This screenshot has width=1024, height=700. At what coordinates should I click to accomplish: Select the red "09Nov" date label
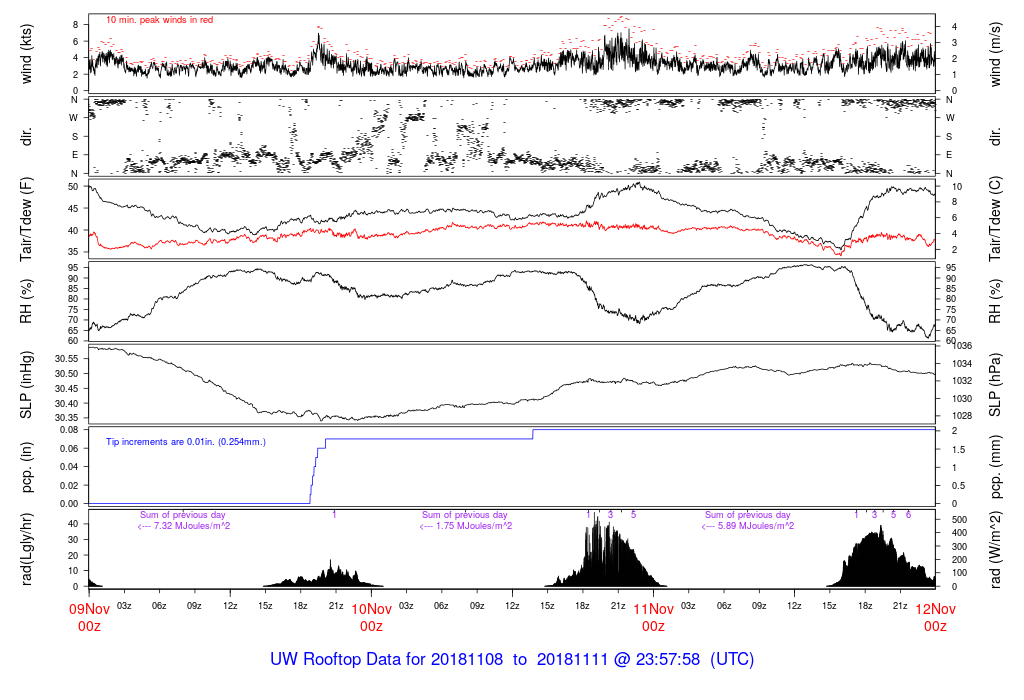tap(89, 609)
